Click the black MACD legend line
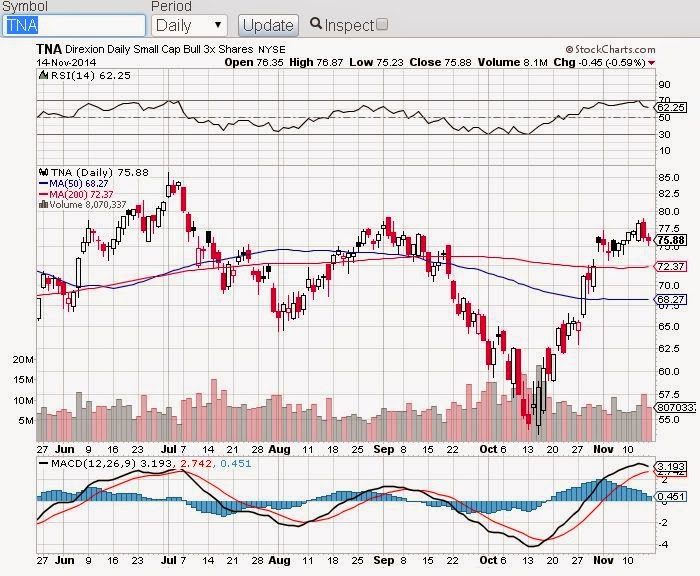The image size is (700, 576). click(44, 463)
